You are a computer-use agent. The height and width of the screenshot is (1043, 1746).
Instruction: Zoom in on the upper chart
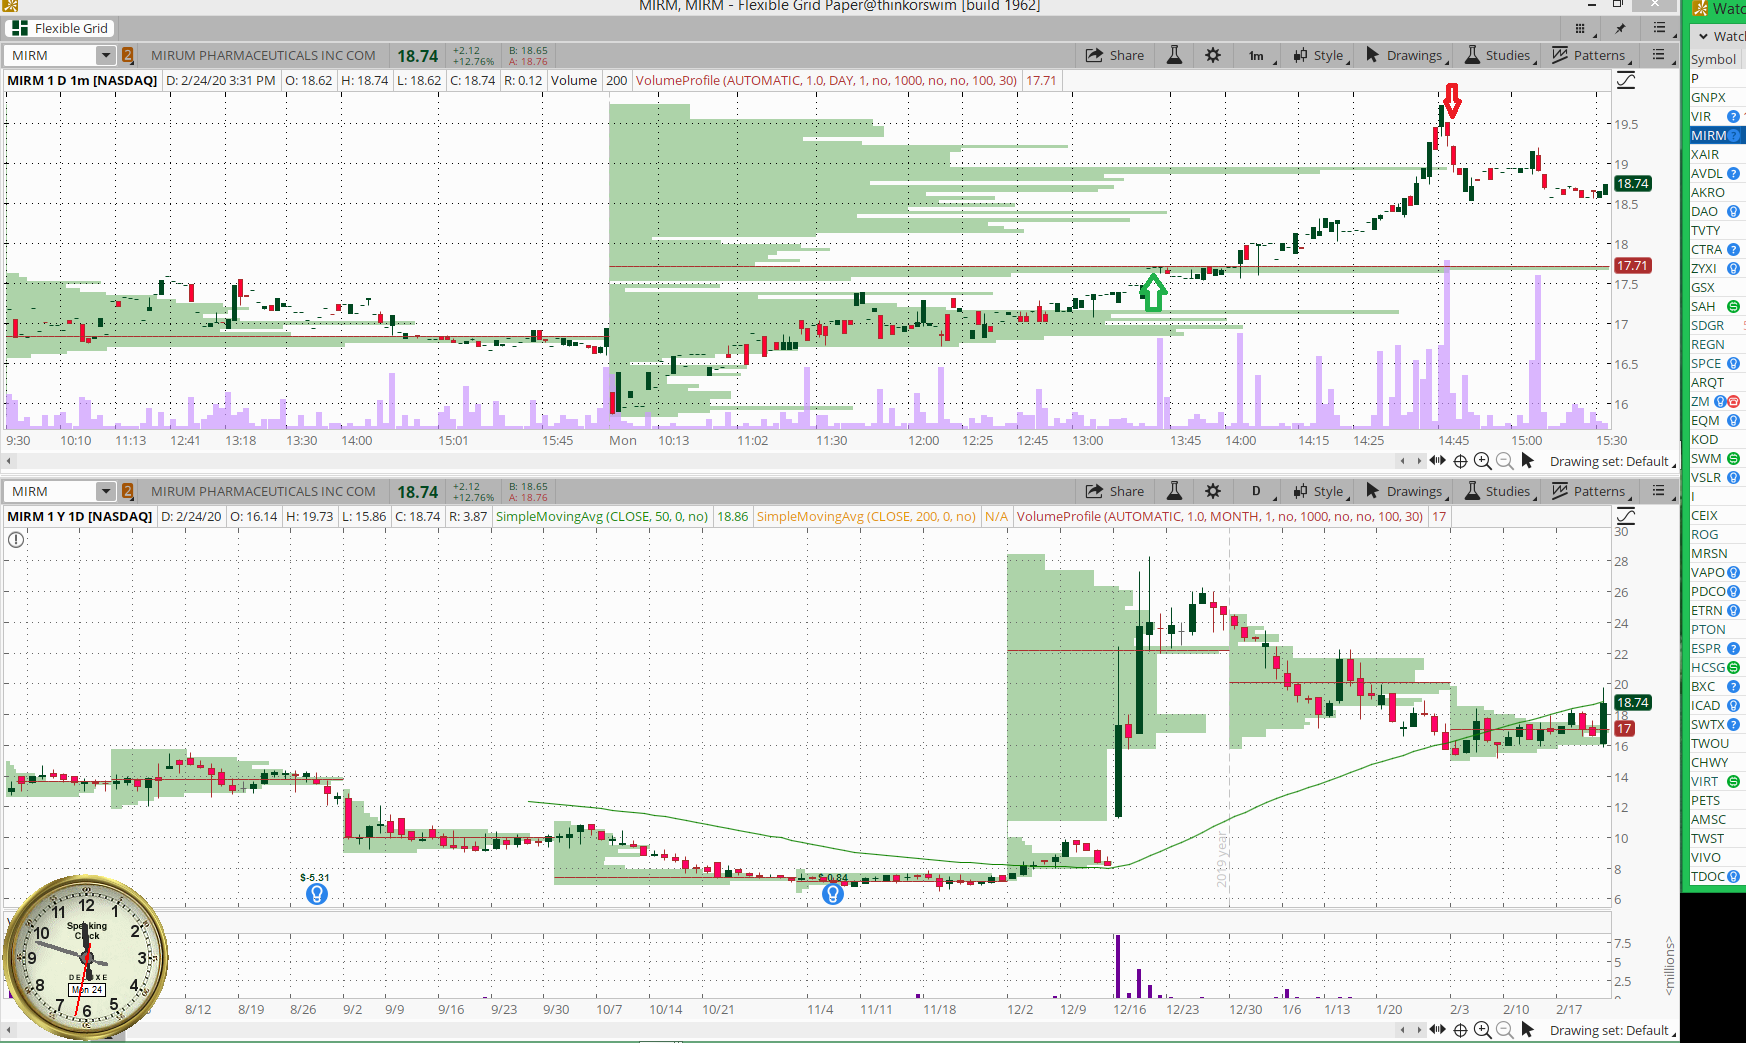[x=1483, y=461]
